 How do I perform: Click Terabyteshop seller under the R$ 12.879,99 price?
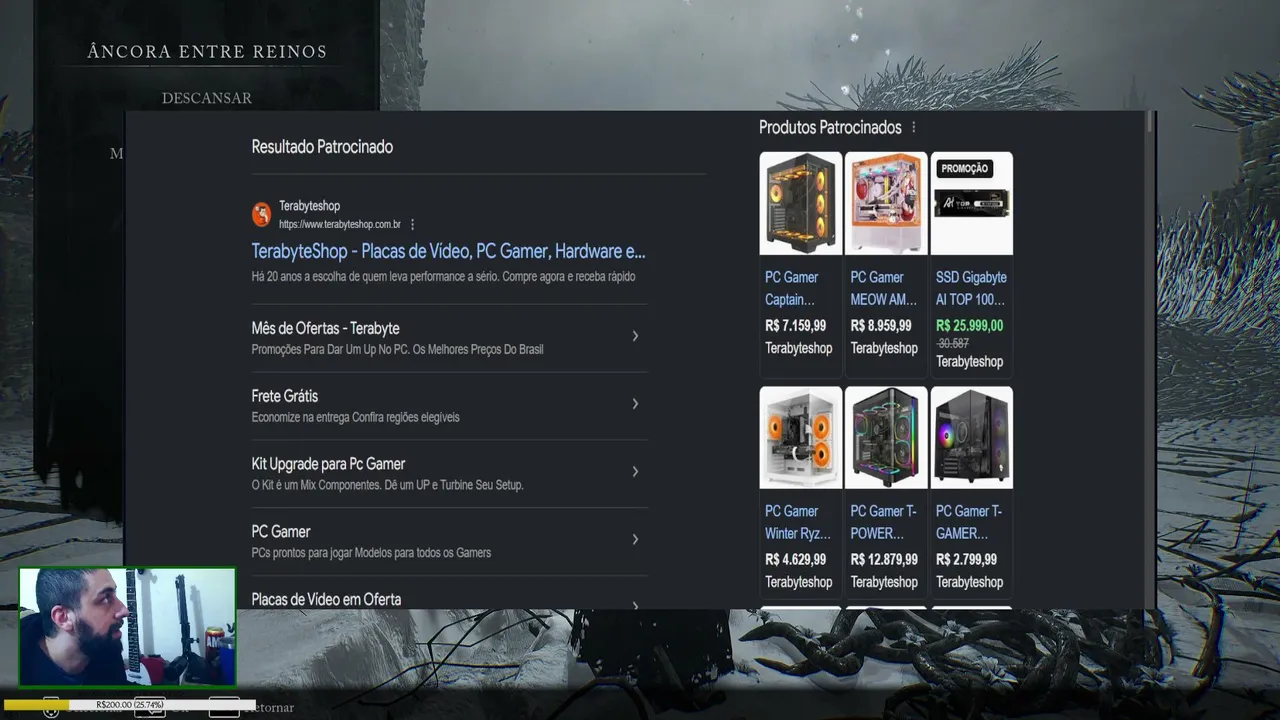tap(884, 583)
